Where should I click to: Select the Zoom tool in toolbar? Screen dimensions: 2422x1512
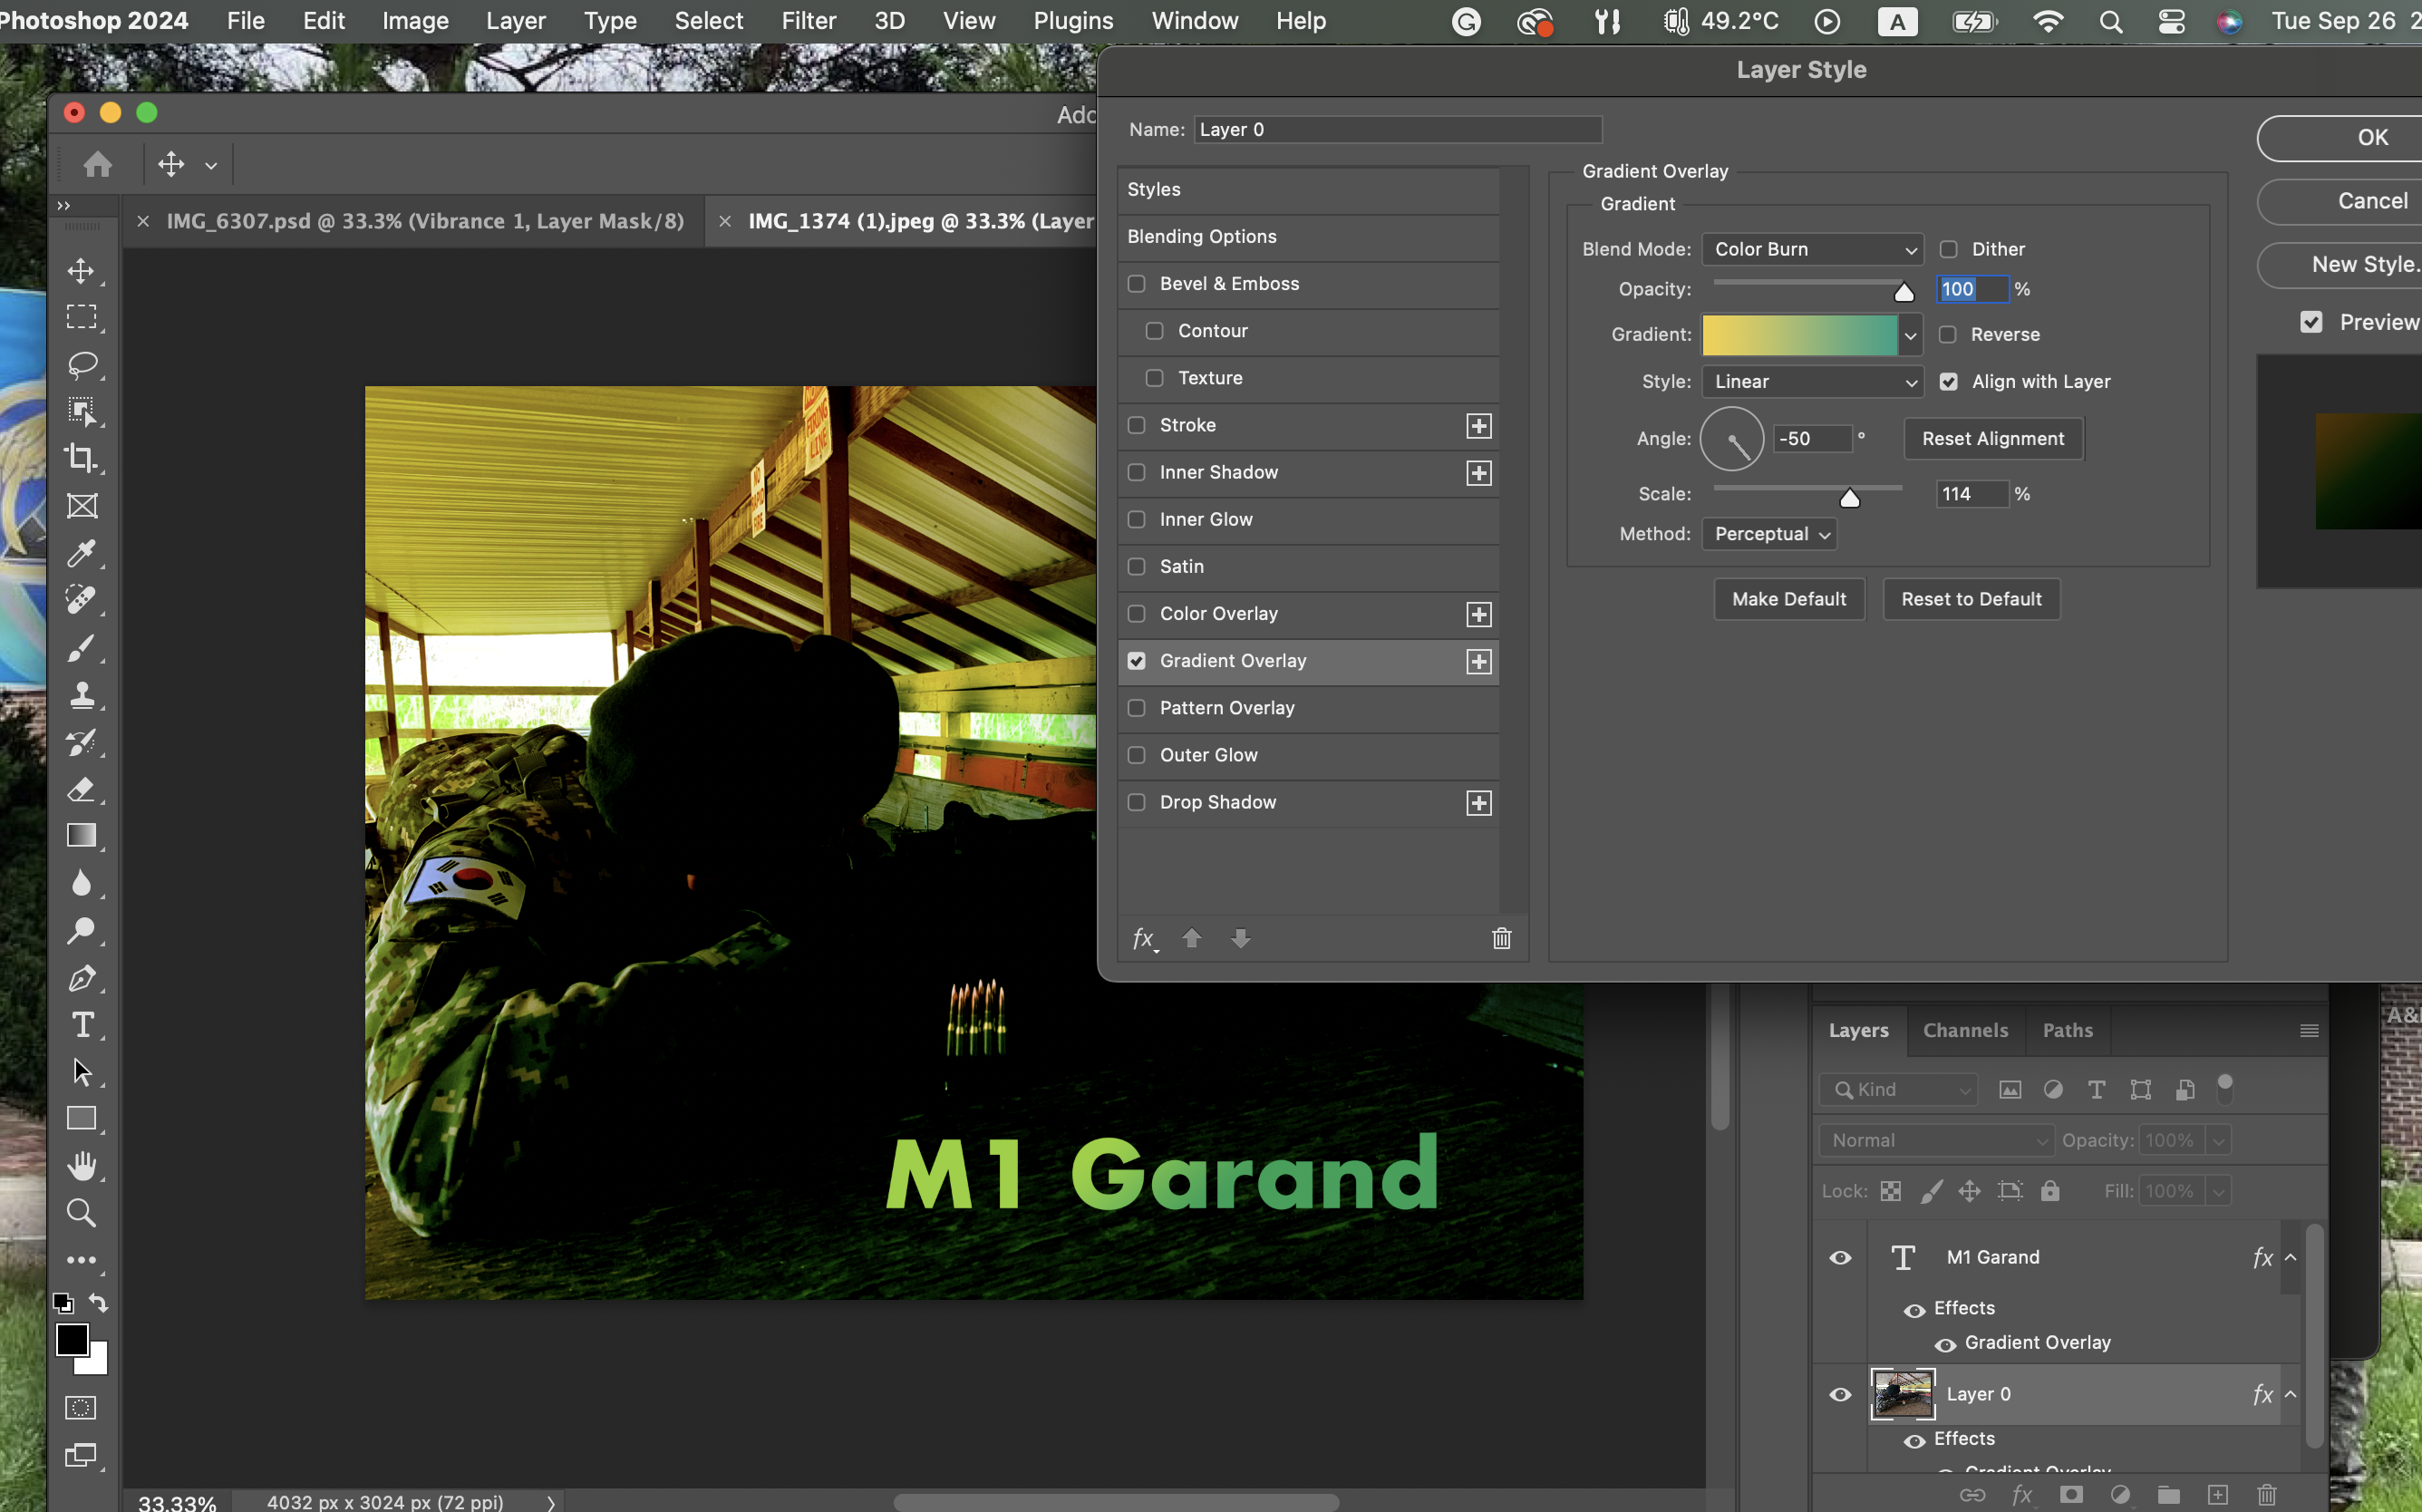pyautogui.click(x=82, y=1213)
